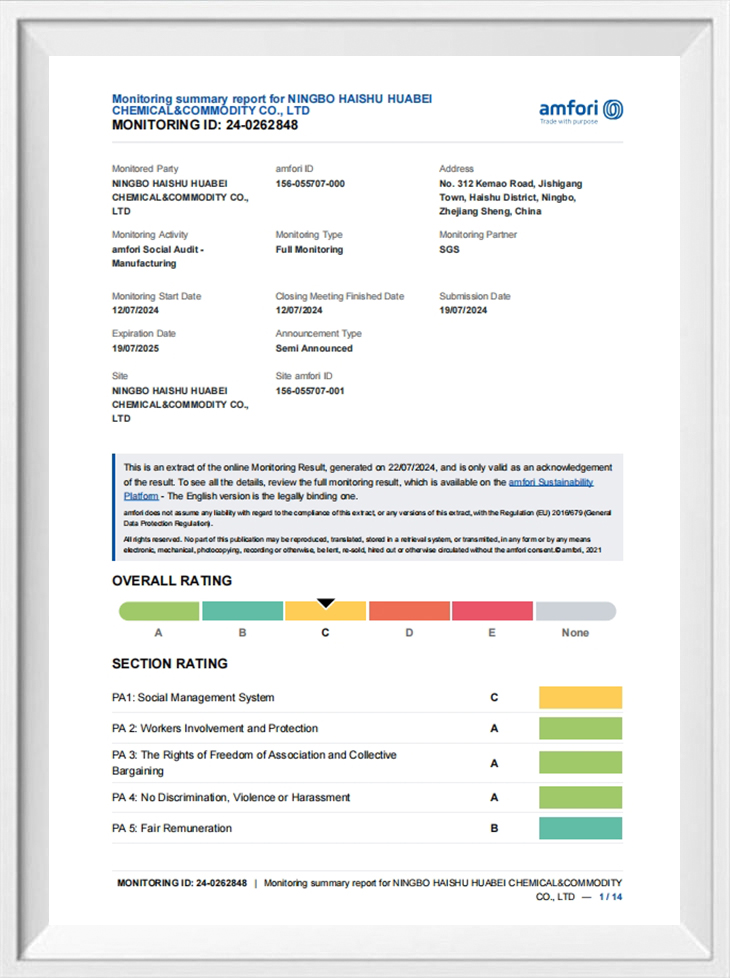730x978 pixels.
Task: Click the Monitoring Partner value SGS
Action: click(449, 250)
